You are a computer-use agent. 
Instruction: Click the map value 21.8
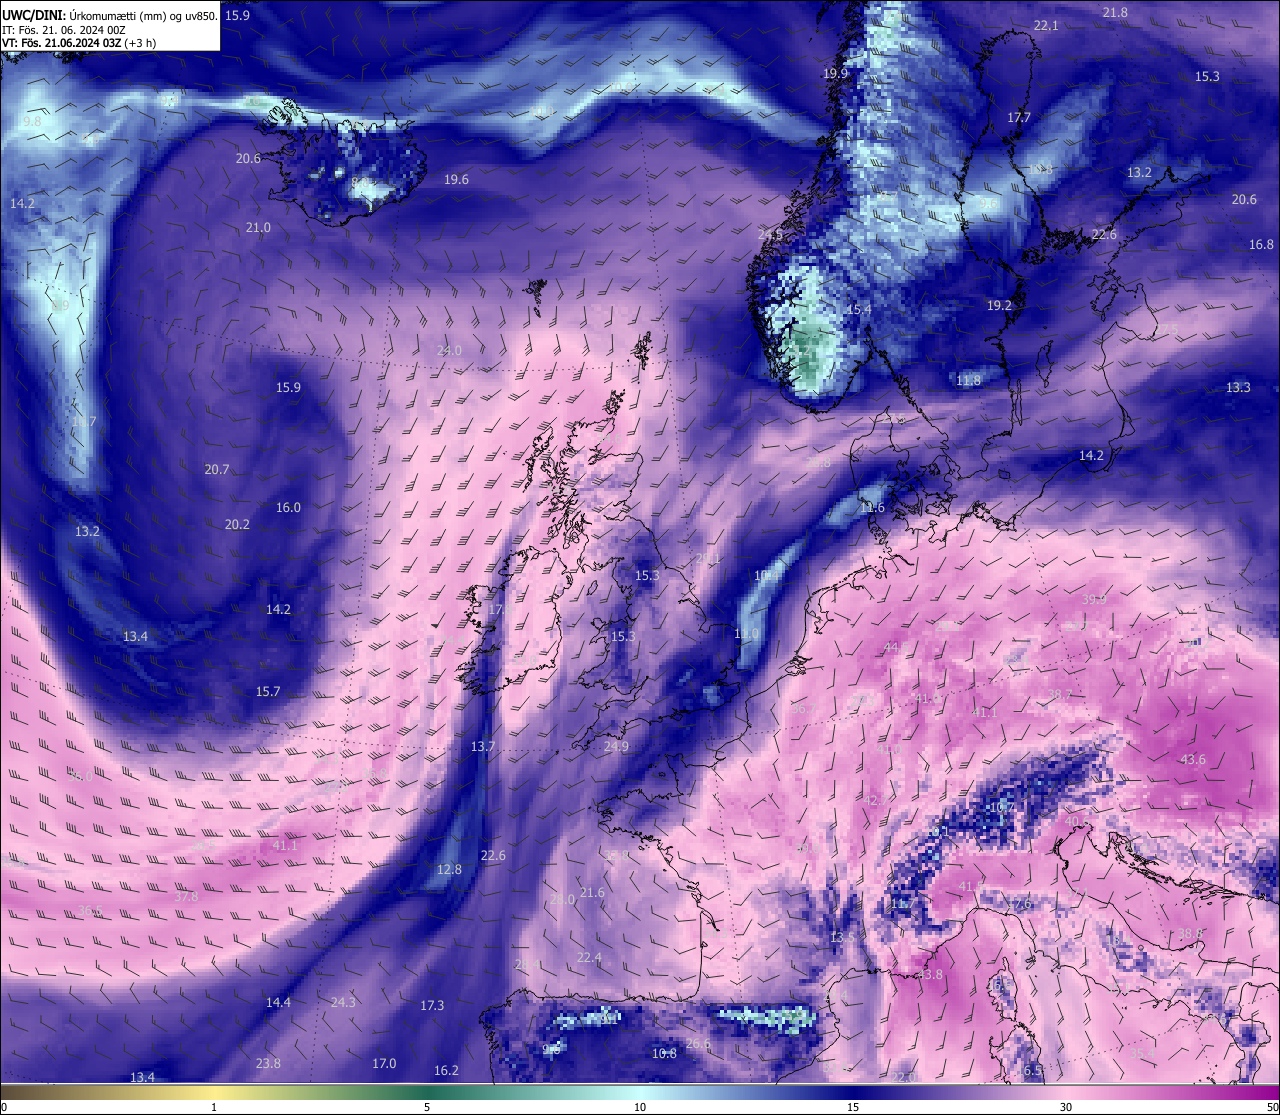[x=1115, y=13]
